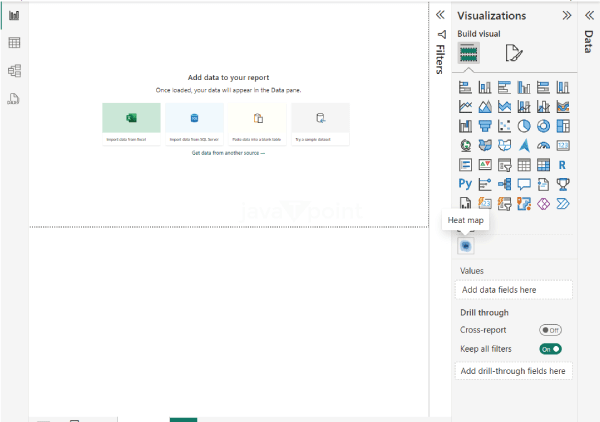
Task: Expand the Data pane
Action: coord(589,15)
